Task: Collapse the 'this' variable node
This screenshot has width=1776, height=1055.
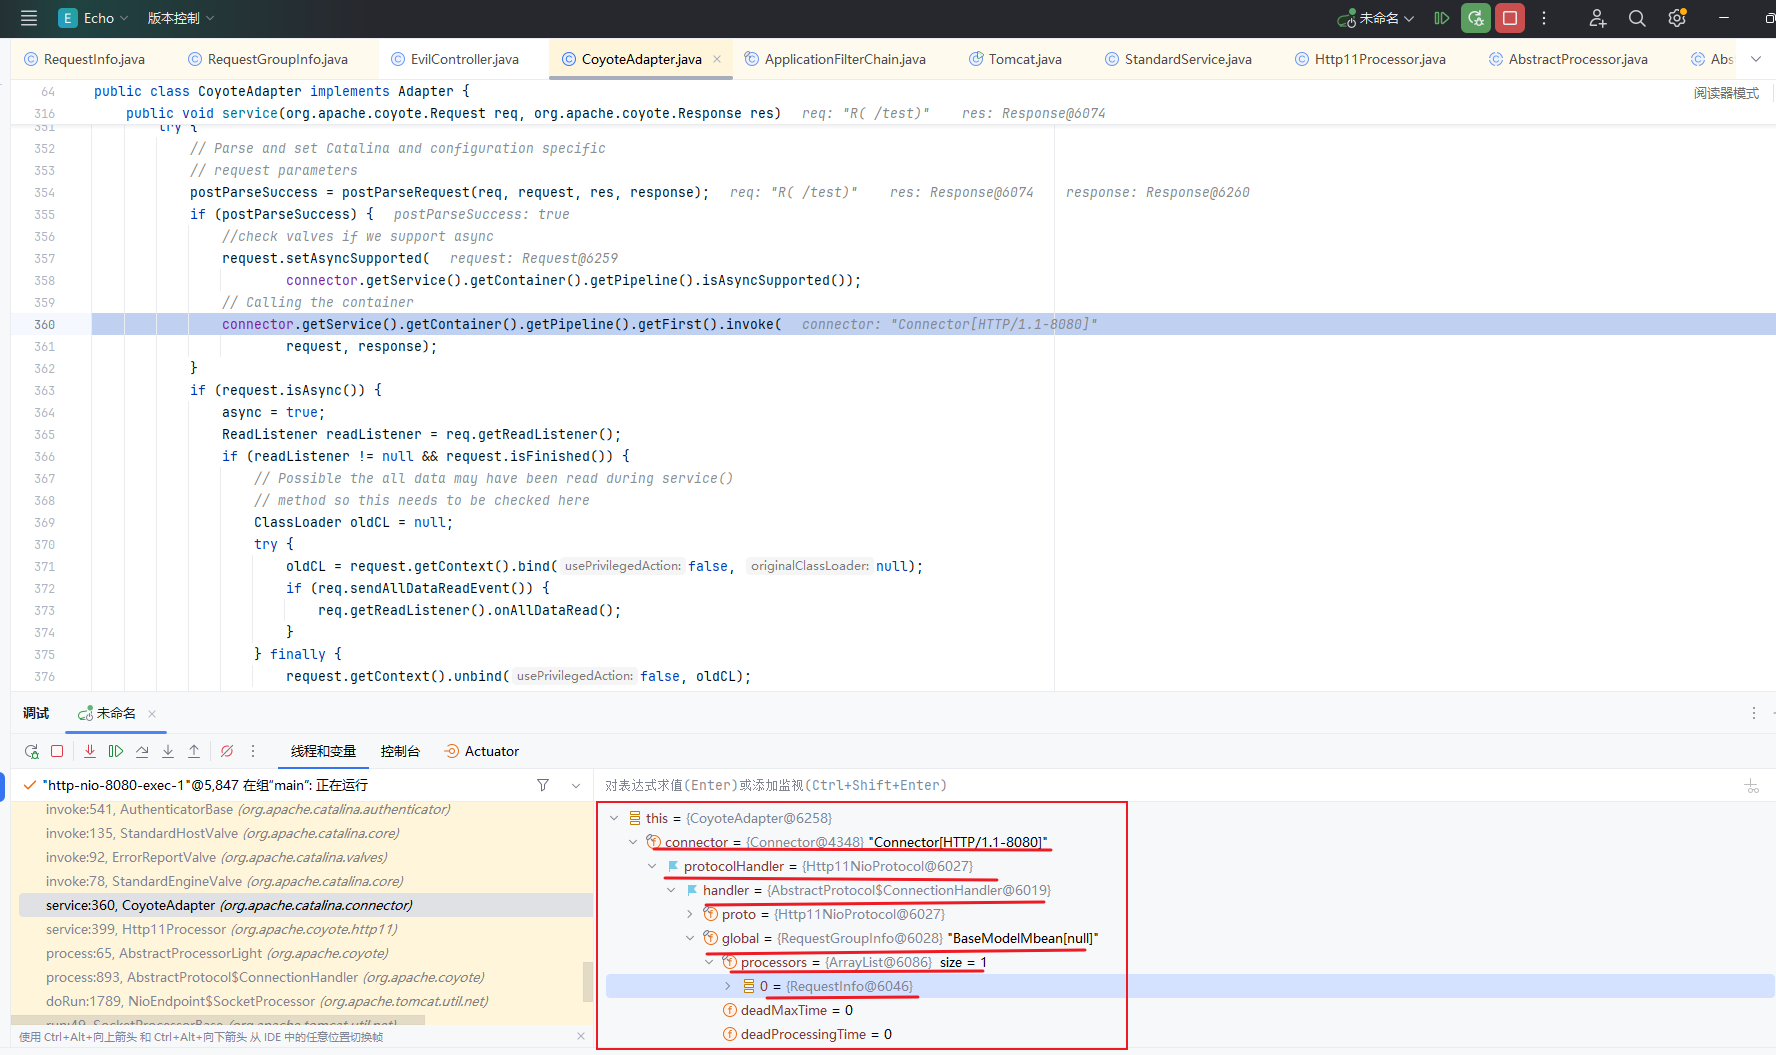Action: pos(614,818)
